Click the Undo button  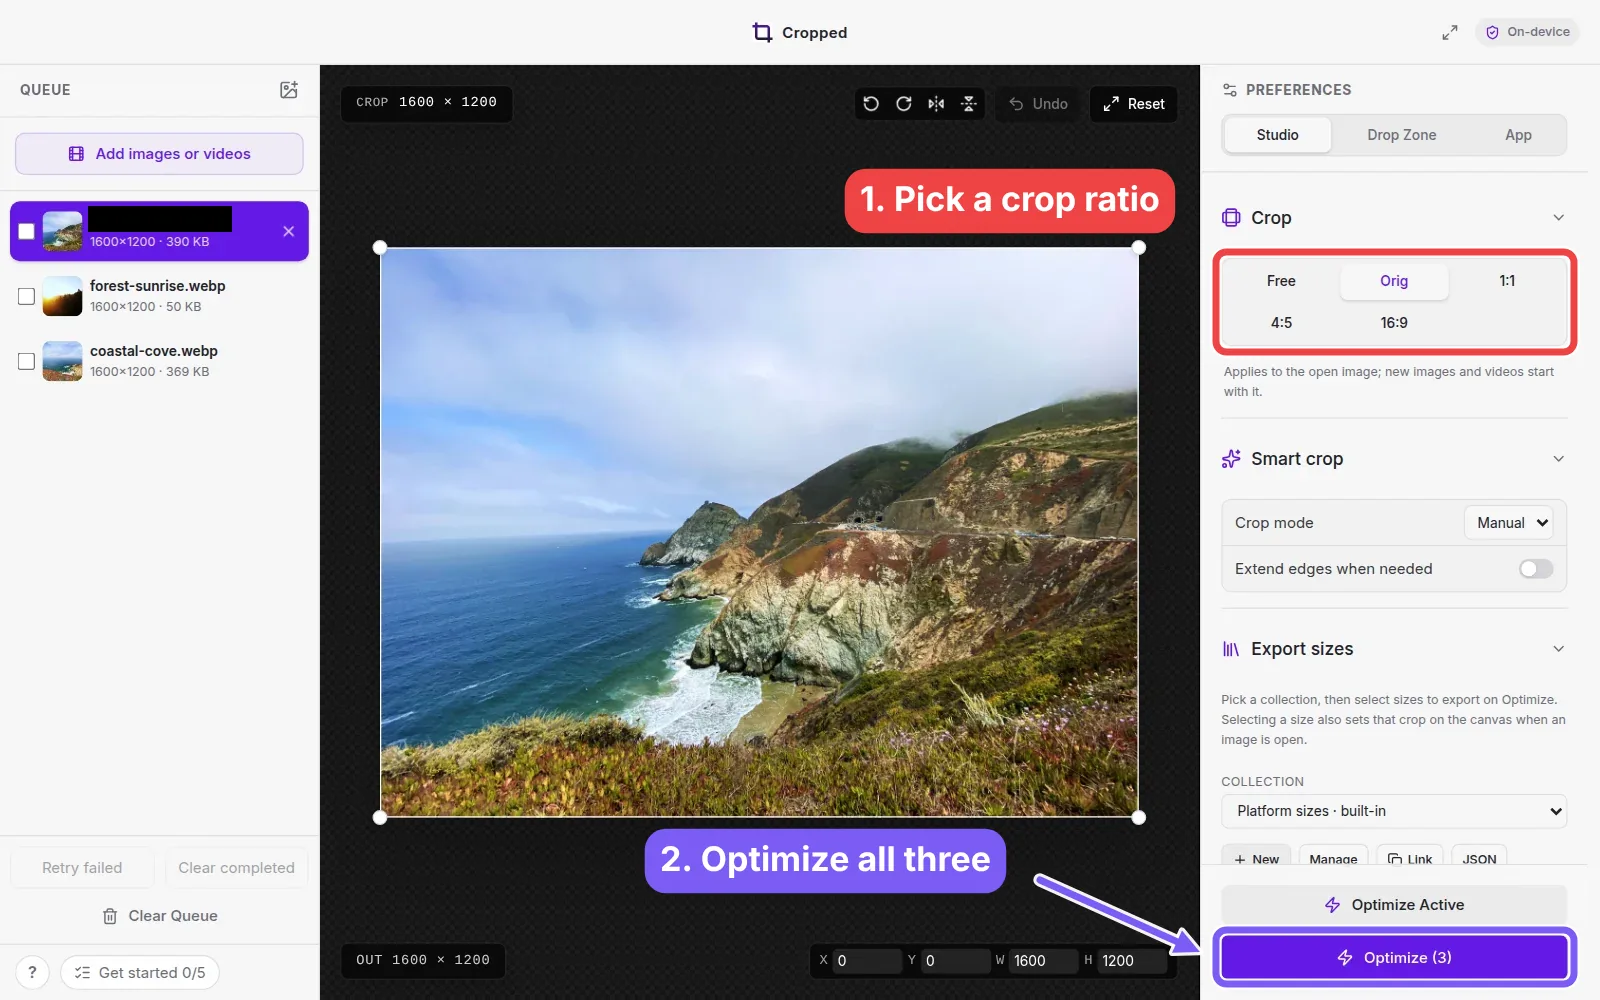pyautogui.click(x=1038, y=104)
